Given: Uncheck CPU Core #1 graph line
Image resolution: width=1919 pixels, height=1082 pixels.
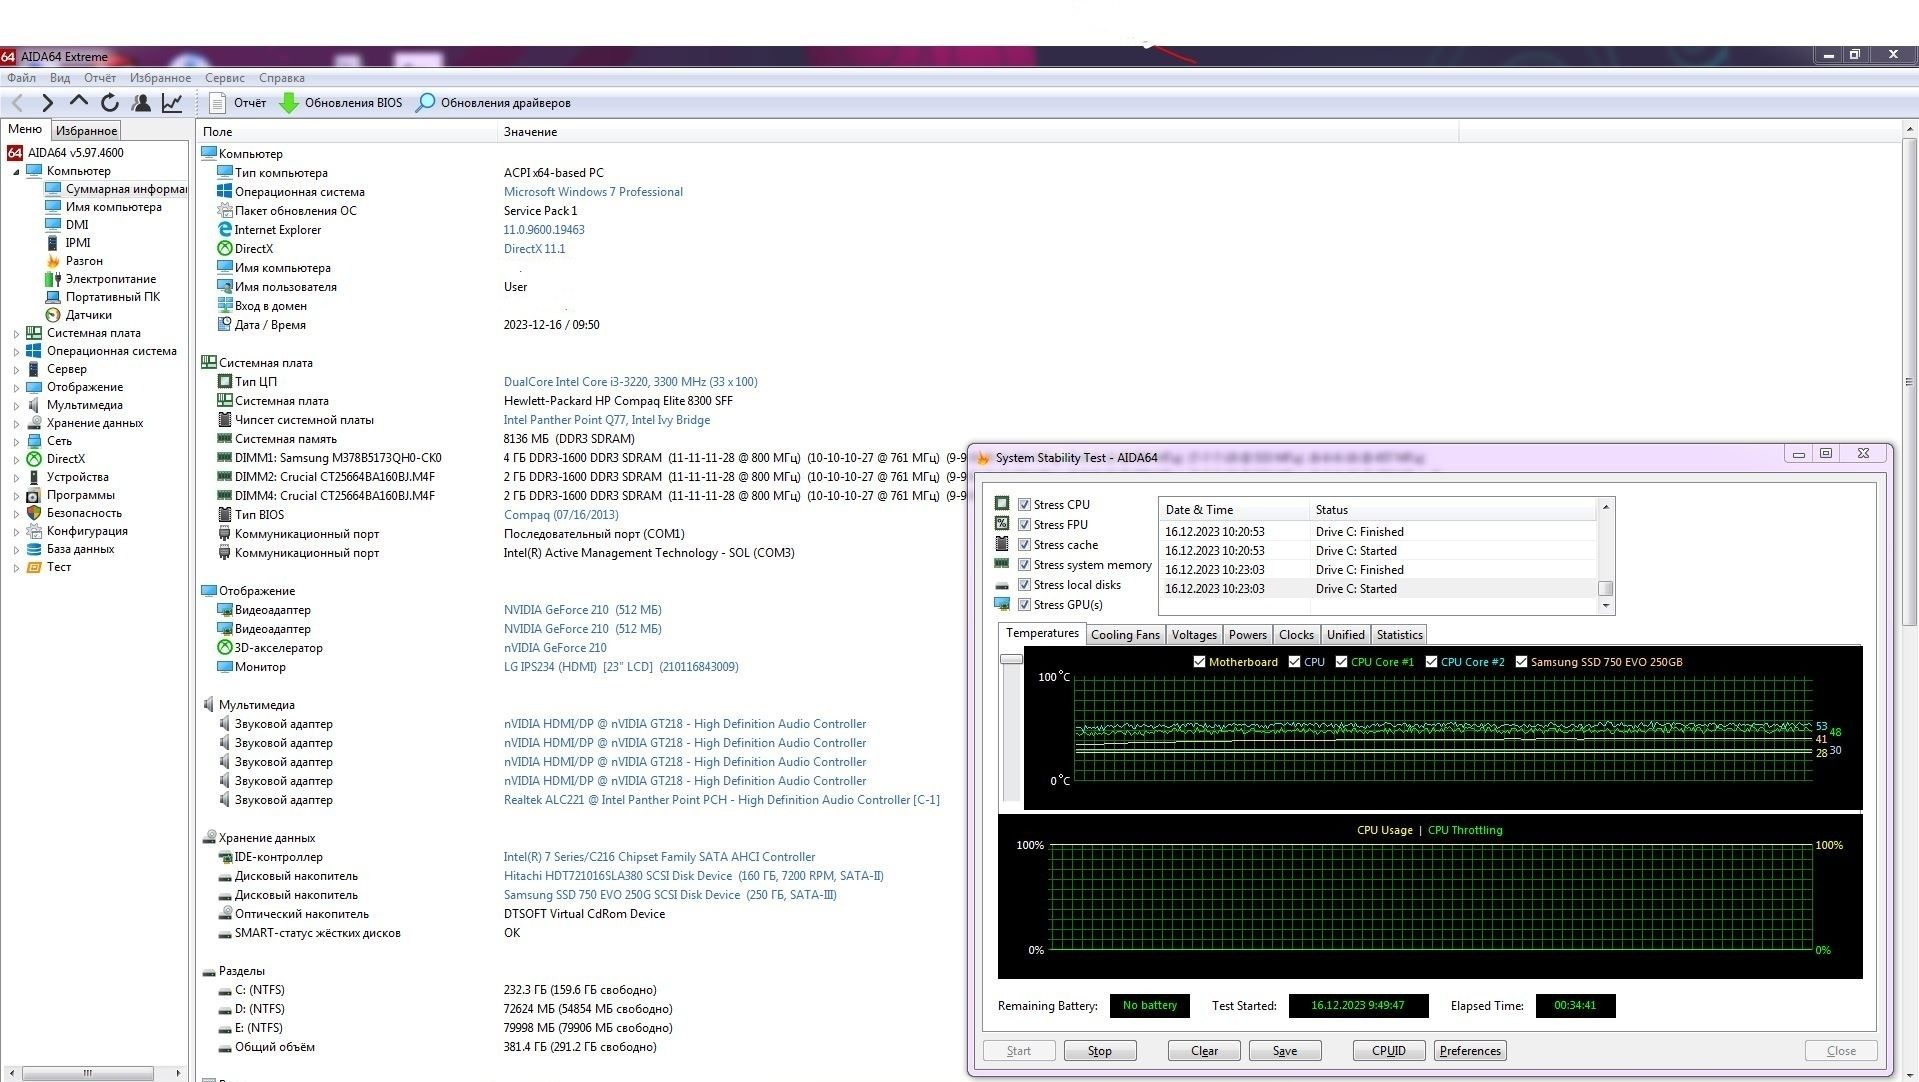Looking at the screenshot, I should pyautogui.click(x=1341, y=662).
